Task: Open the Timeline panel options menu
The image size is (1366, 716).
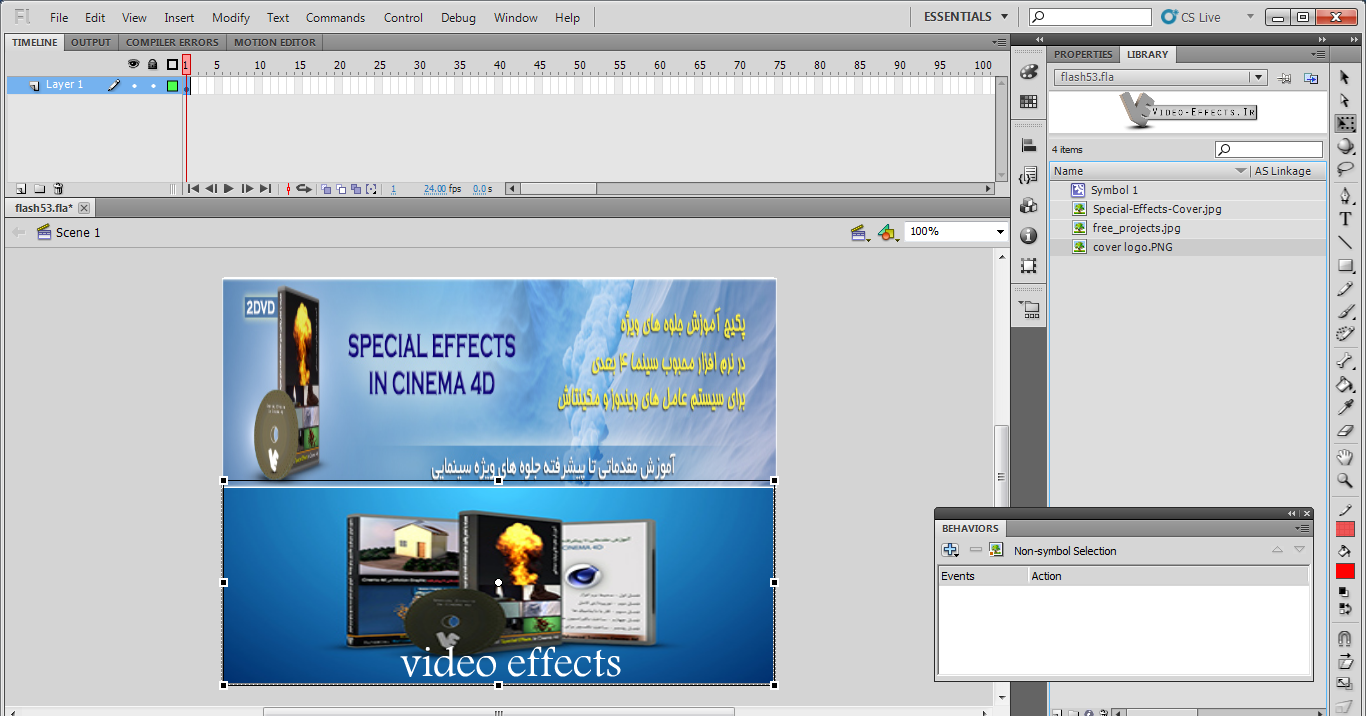Action: tap(999, 42)
